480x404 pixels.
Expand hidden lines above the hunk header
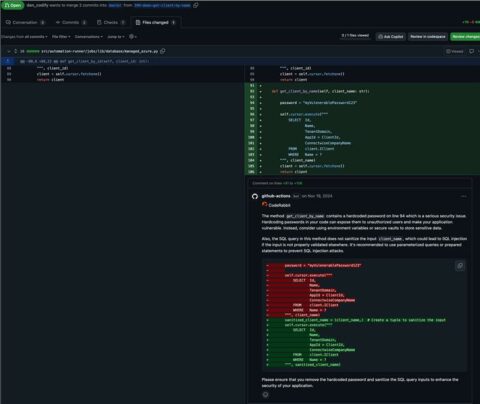click(8, 61)
